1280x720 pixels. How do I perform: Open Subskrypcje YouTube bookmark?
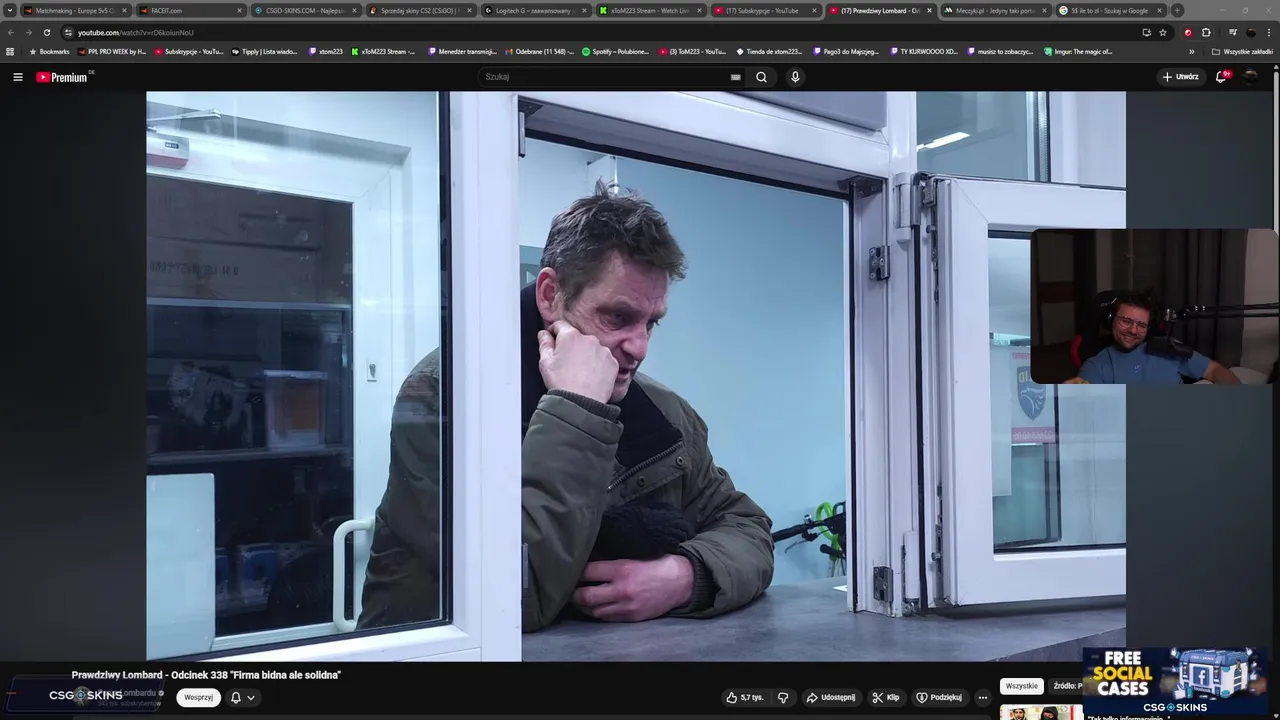tap(189, 51)
